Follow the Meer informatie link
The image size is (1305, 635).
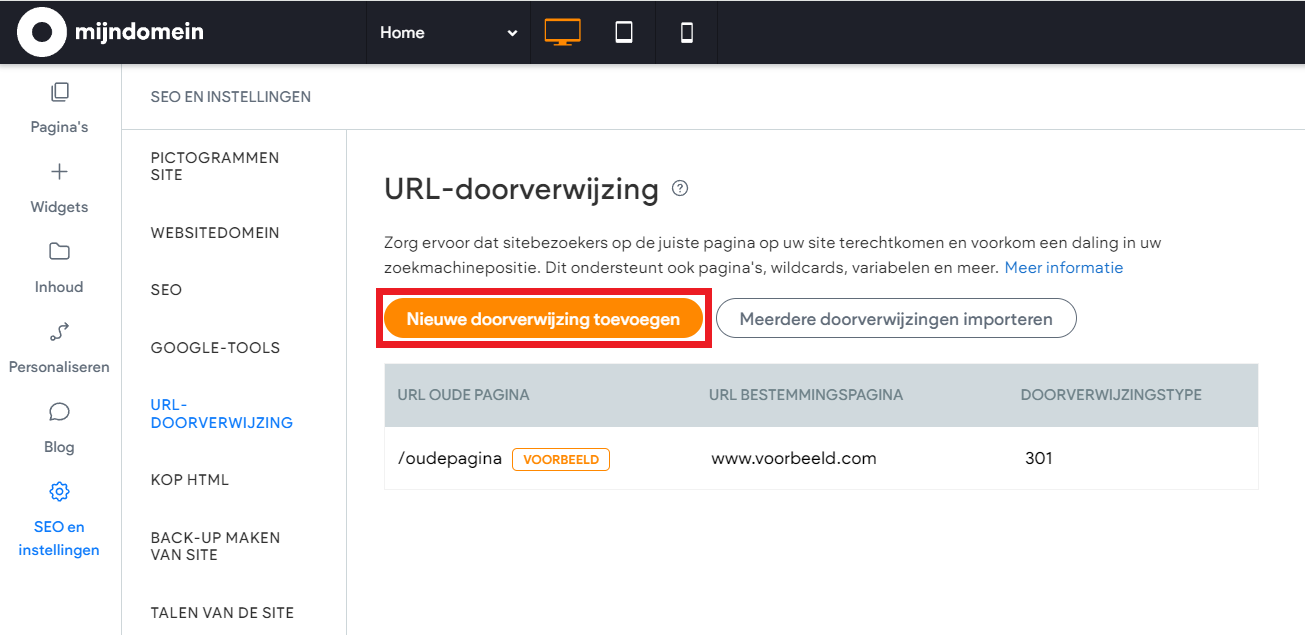pos(1063,268)
